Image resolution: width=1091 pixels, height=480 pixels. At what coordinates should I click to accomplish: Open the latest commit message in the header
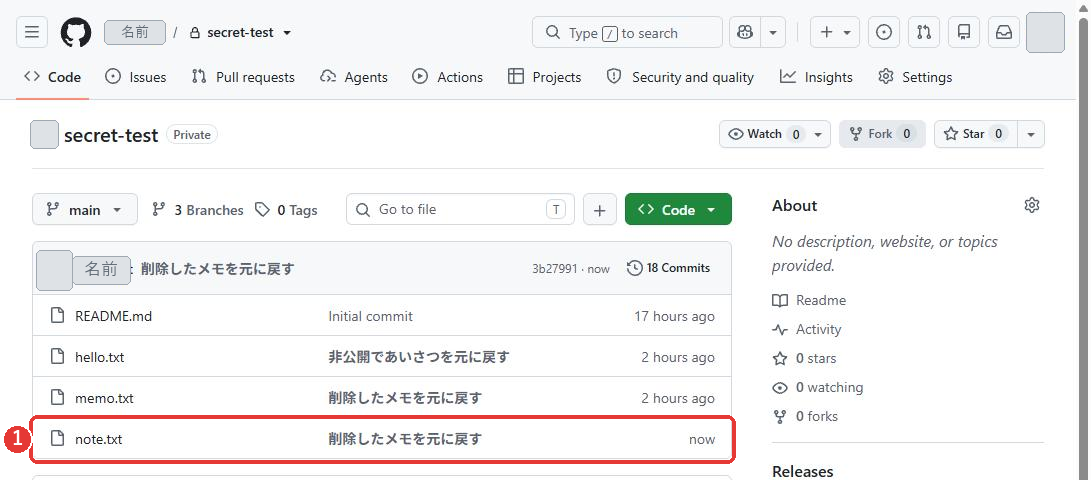pyautogui.click(x=218, y=269)
